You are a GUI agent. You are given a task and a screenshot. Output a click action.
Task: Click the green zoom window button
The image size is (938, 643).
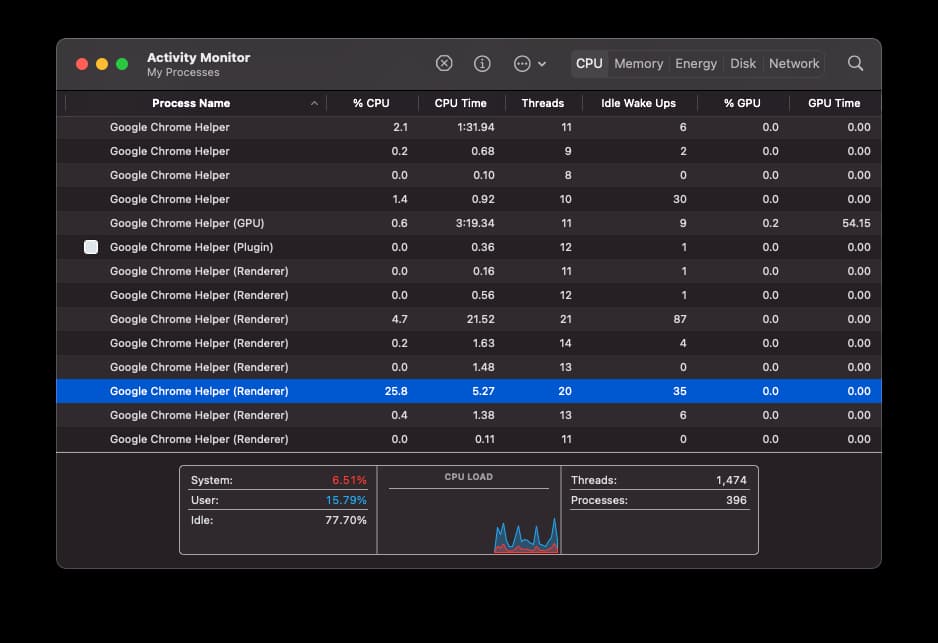pos(122,64)
